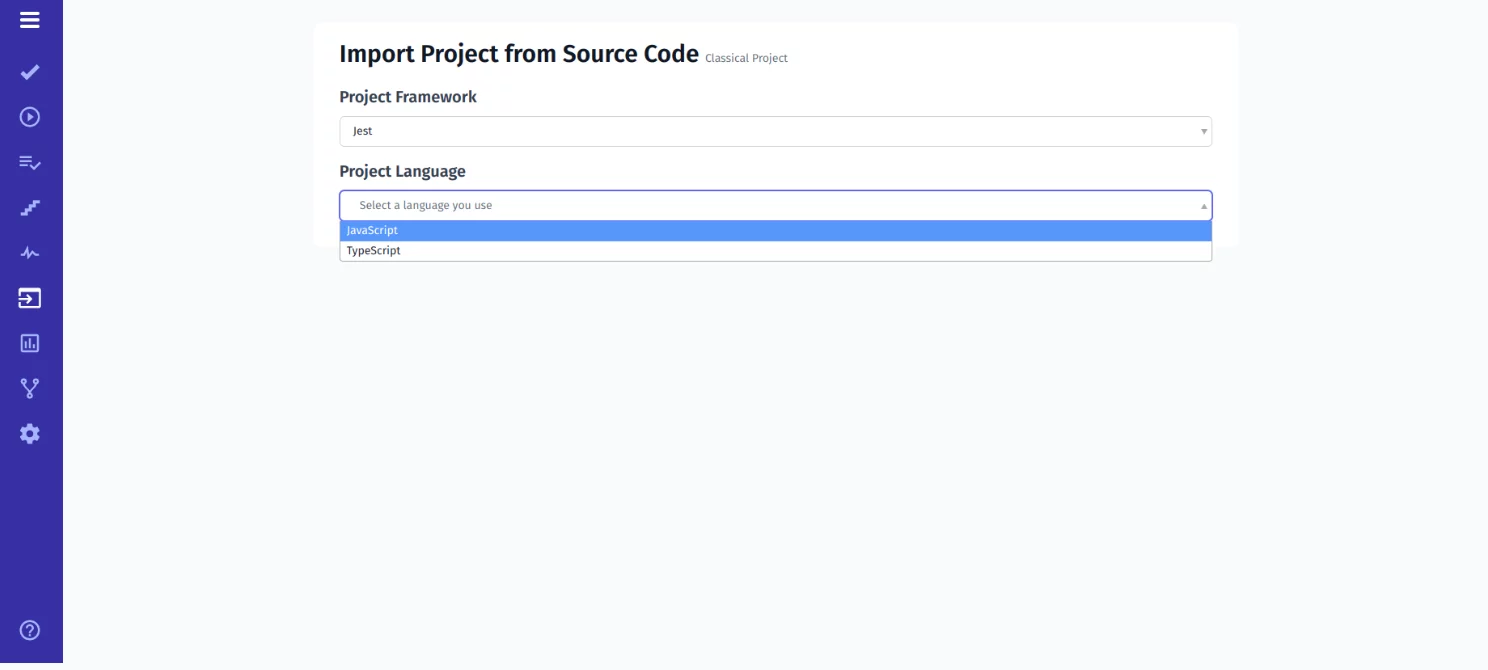Open the hamburger navigation menu
This screenshot has width=1488, height=670.
point(30,19)
